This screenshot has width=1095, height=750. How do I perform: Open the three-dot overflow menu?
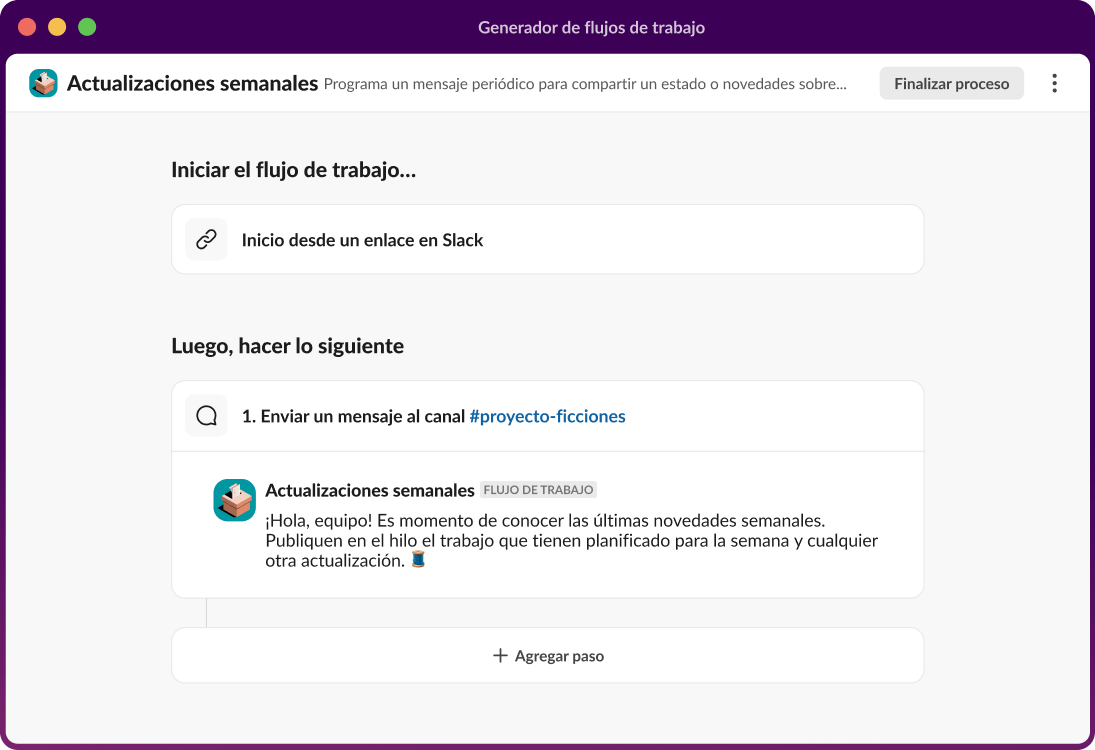(1054, 83)
